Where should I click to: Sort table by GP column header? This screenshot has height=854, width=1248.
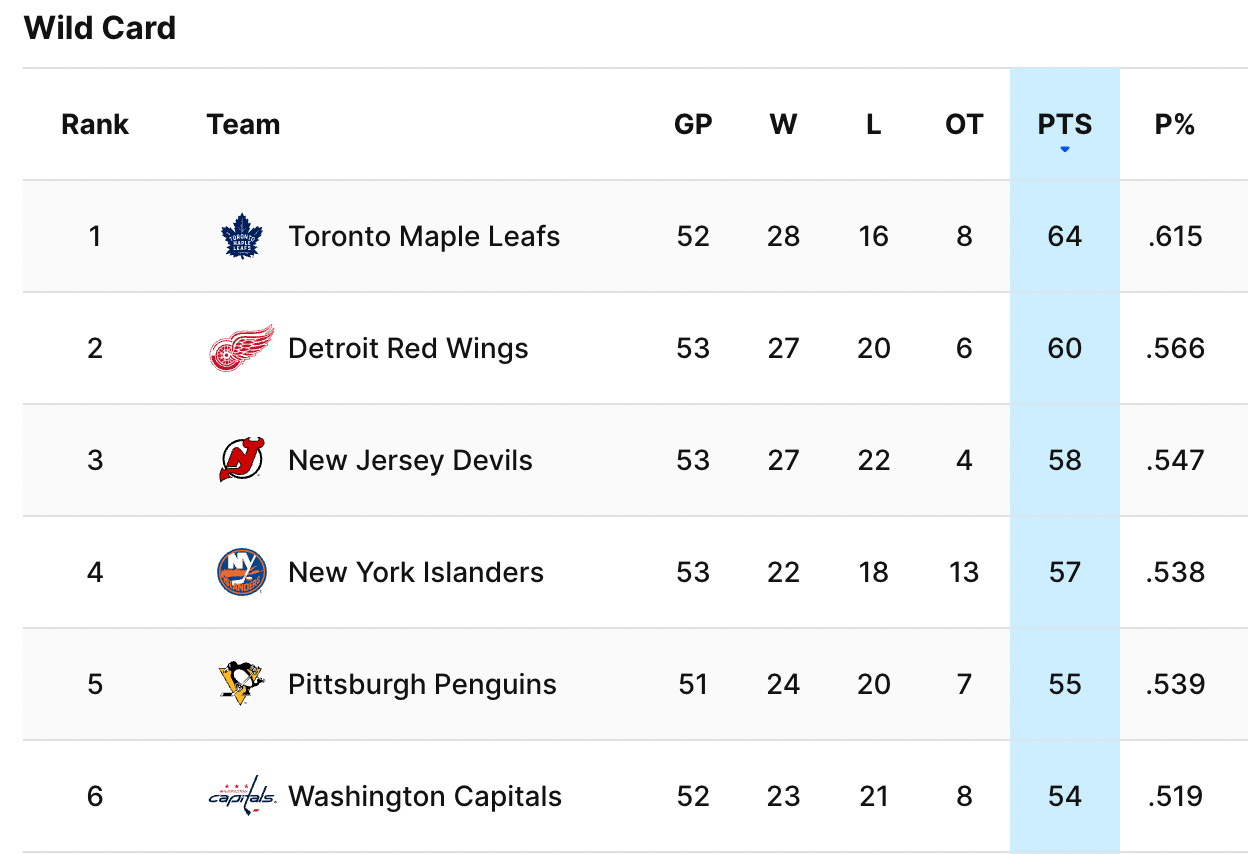693,125
